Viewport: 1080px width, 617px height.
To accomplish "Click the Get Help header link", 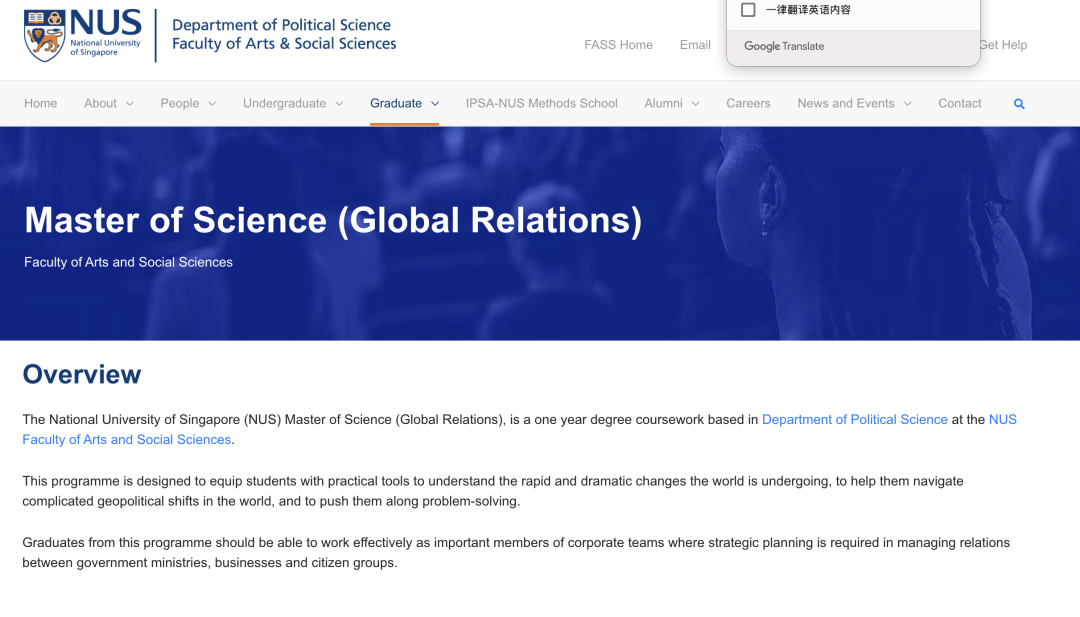I will (x=1004, y=45).
